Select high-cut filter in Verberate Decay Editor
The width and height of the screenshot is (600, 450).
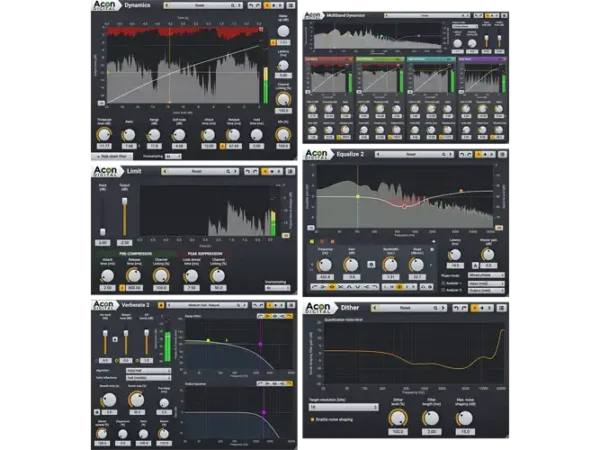tap(289, 316)
